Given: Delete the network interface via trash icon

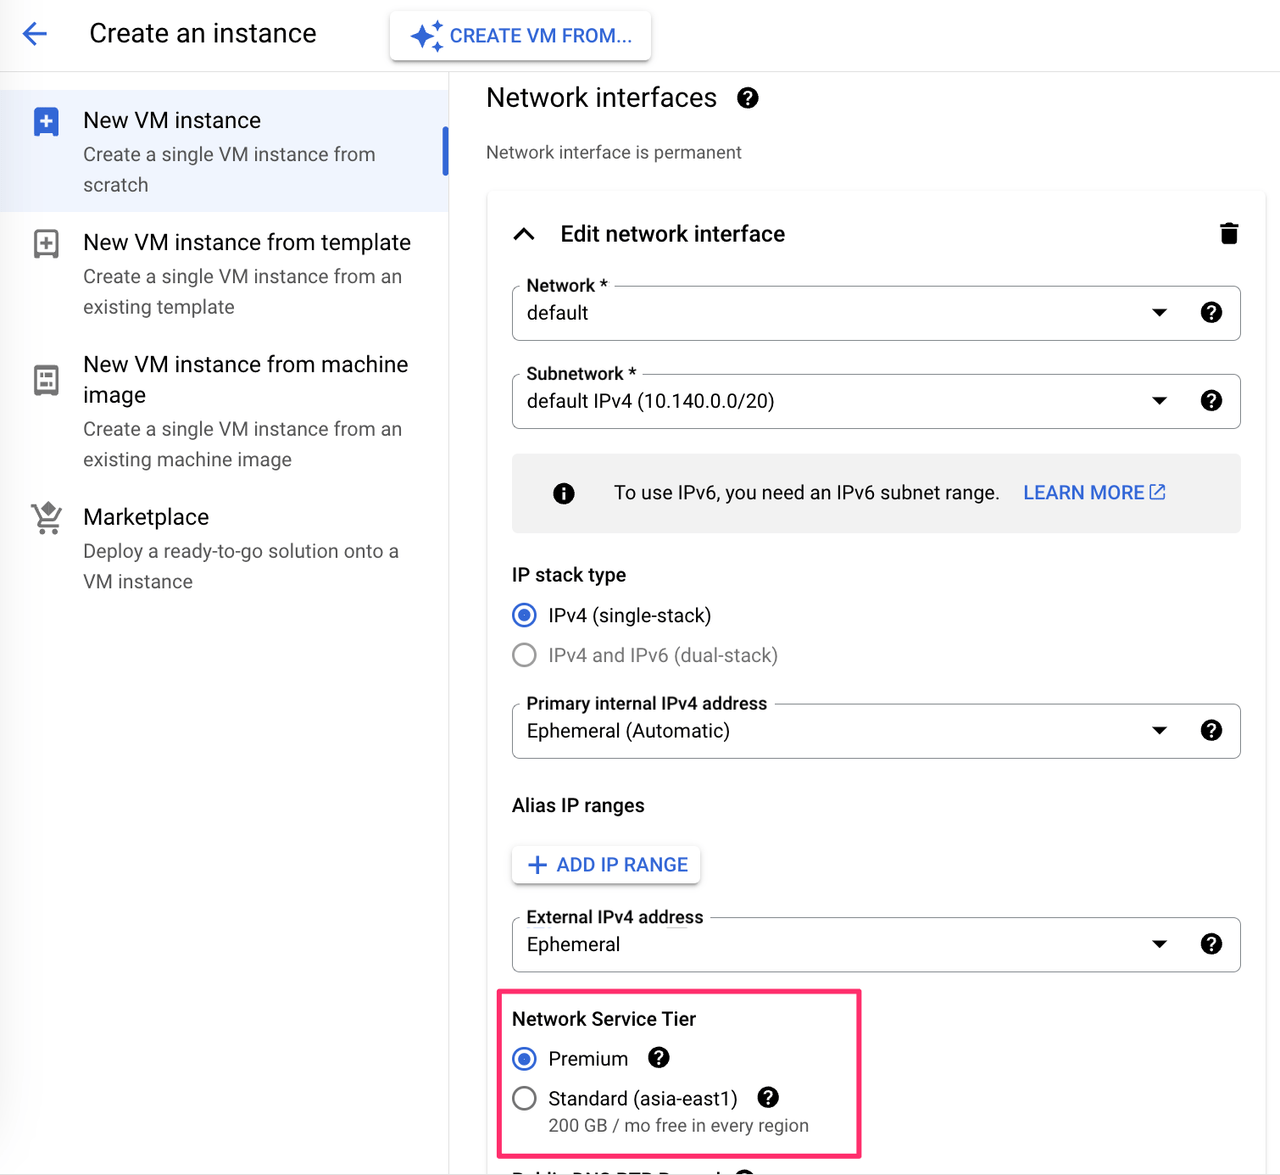Looking at the screenshot, I should point(1229,233).
